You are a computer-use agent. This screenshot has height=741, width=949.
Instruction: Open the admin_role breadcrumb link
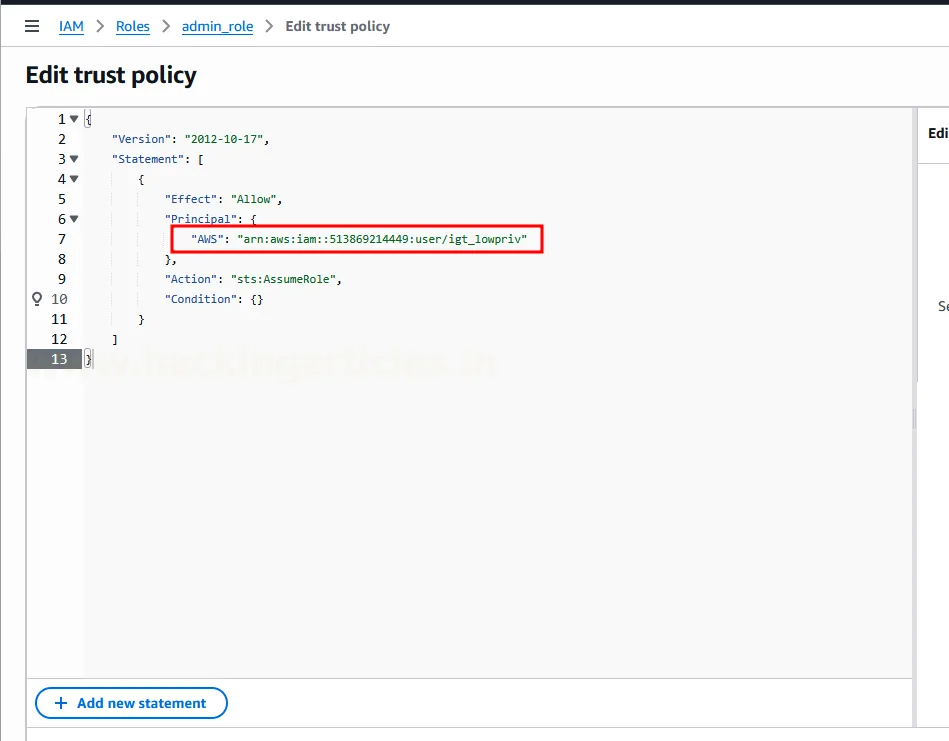pos(215,26)
